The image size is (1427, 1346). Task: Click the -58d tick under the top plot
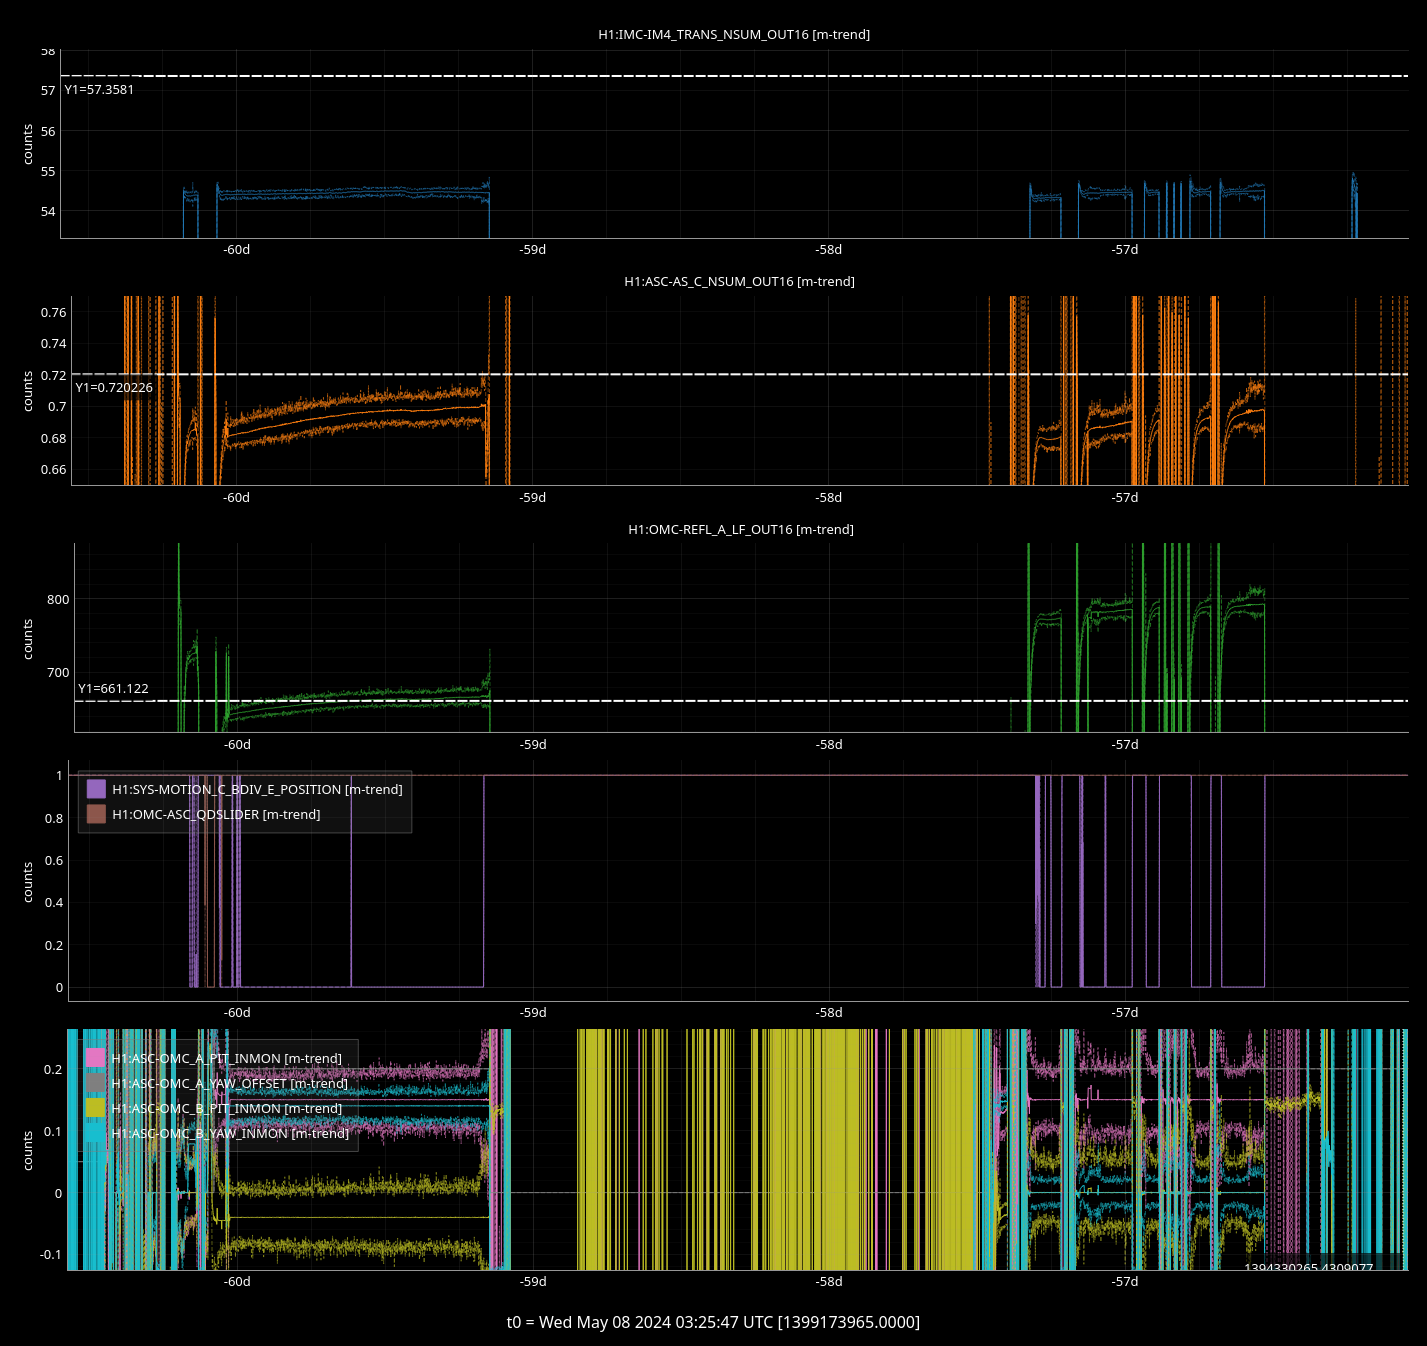829,250
